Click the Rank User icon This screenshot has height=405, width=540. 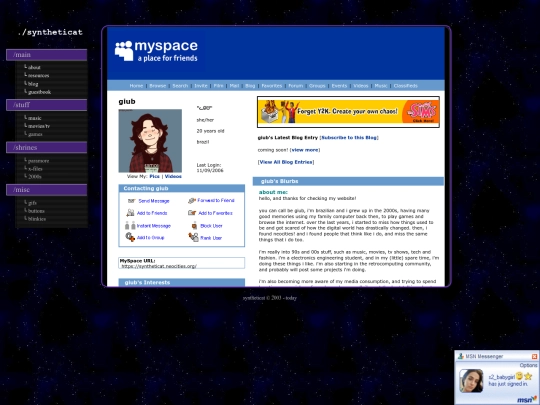tap(193, 237)
